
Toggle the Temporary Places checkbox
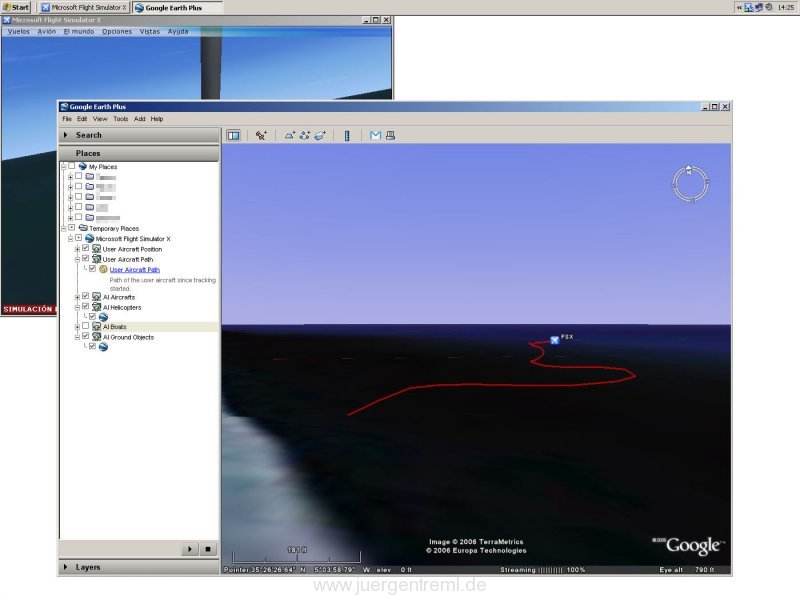pyautogui.click(x=72, y=228)
